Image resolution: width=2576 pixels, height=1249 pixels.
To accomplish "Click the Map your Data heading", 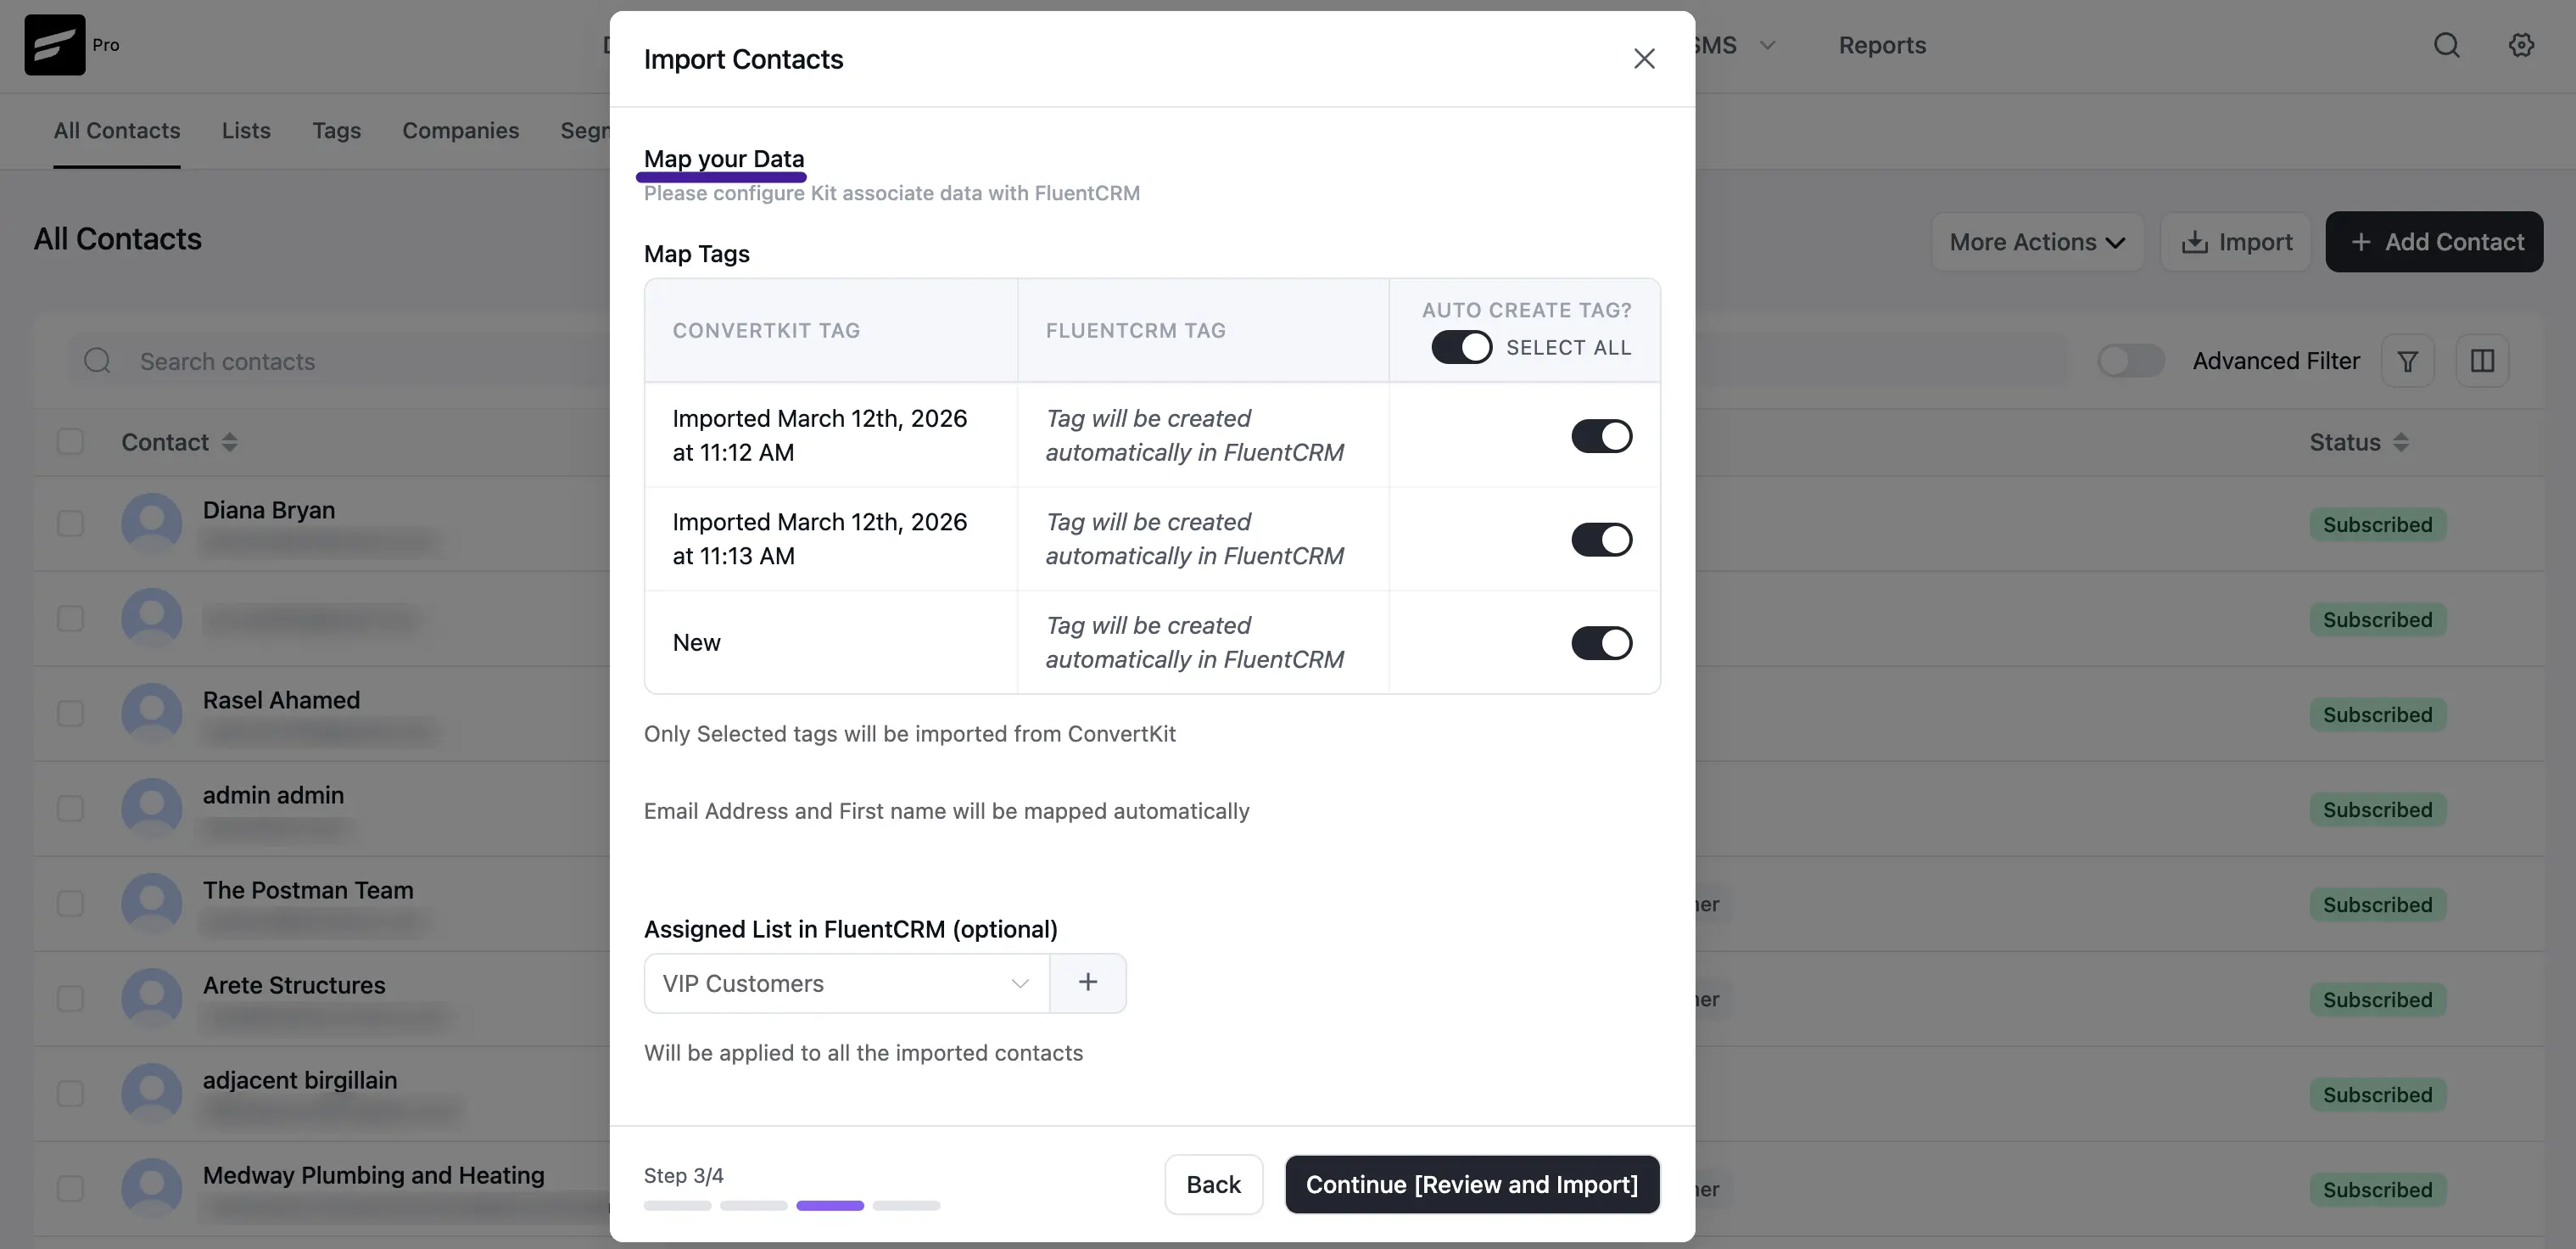I will tap(724, 159).
